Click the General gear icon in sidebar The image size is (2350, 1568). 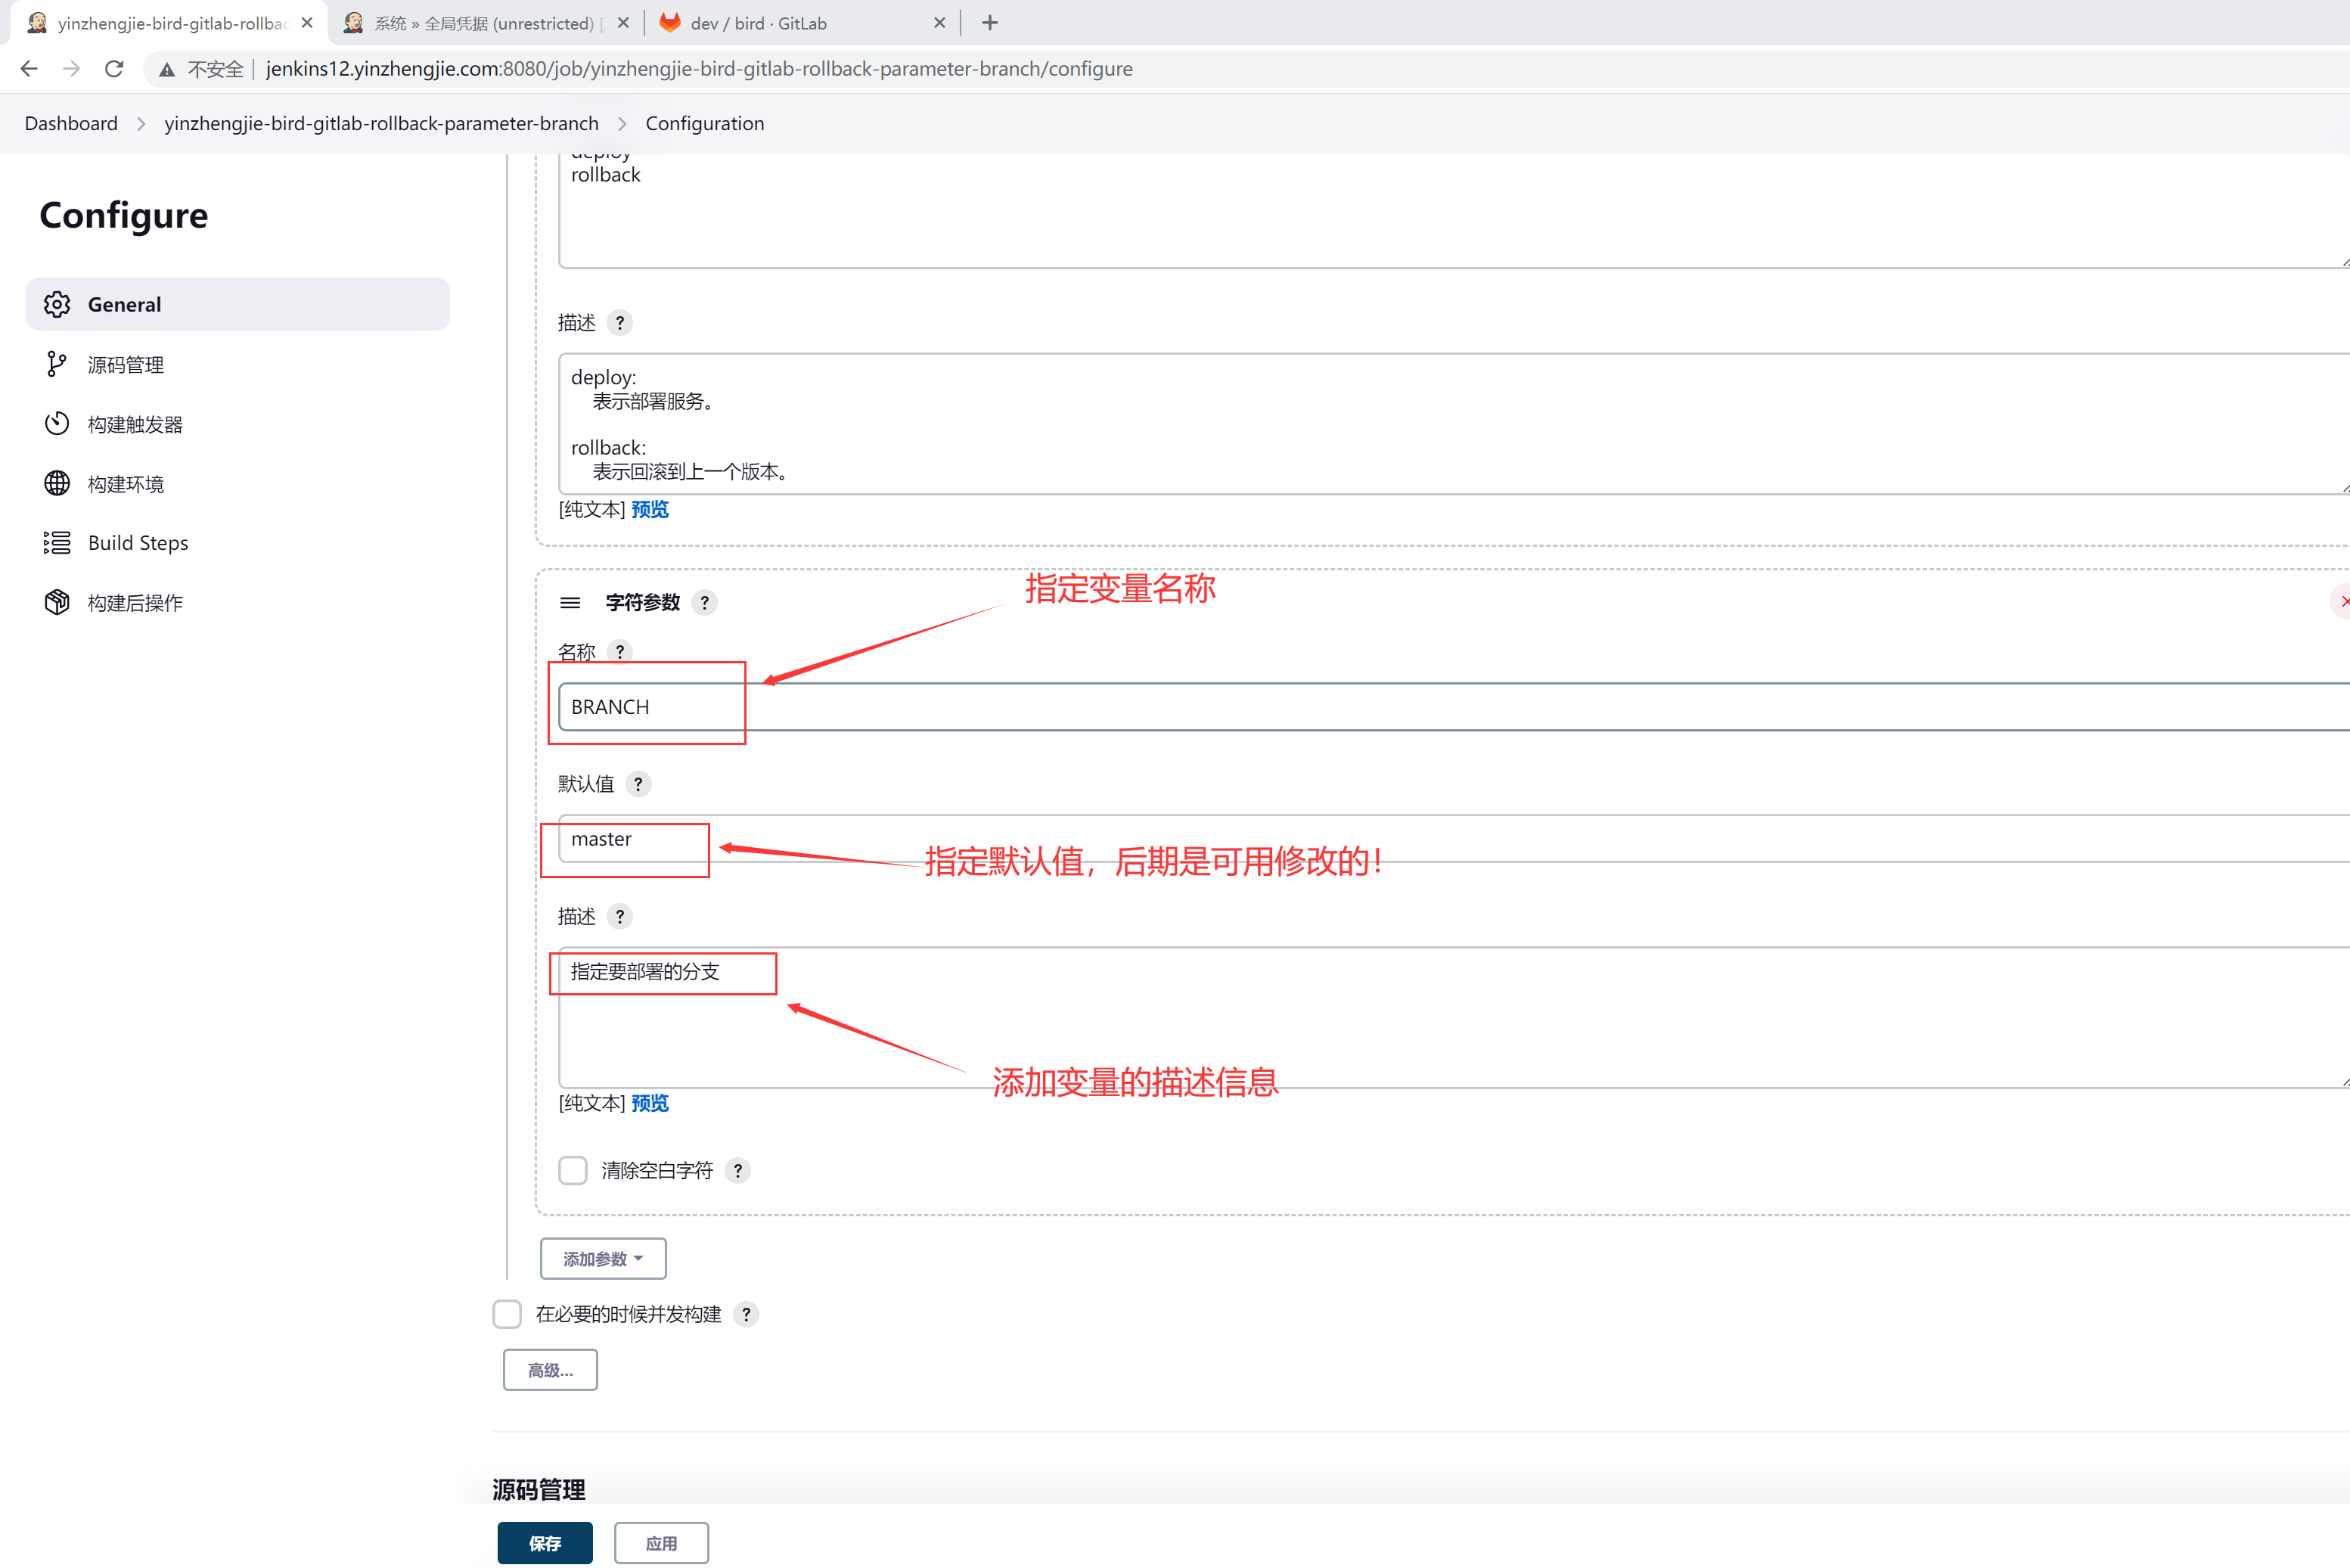[57, 304]
